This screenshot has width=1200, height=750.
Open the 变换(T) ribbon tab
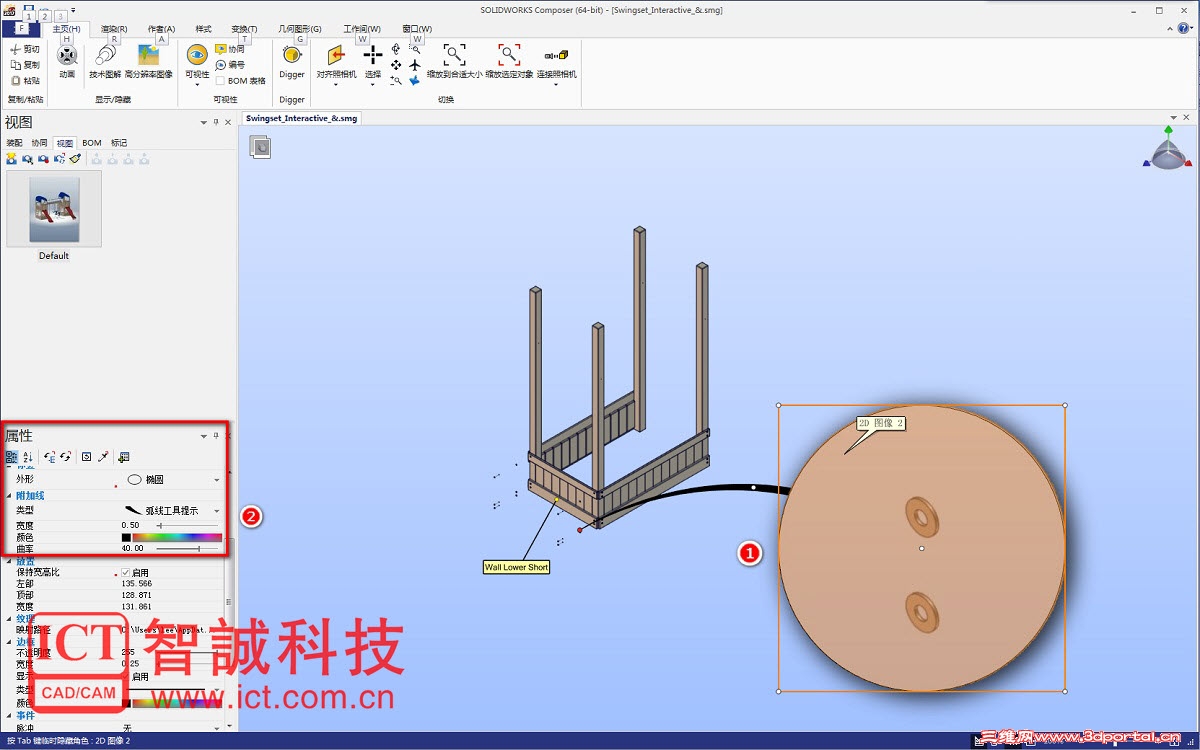tap(244, 29)
